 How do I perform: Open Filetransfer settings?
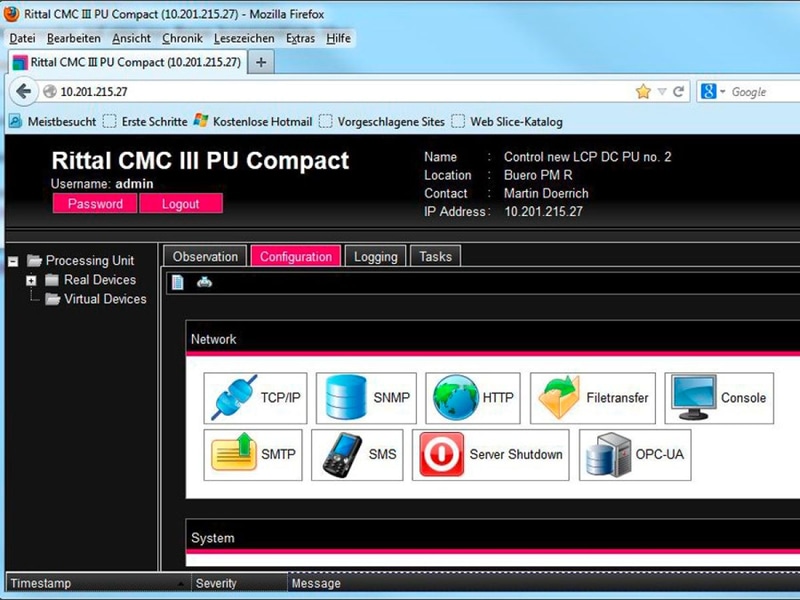coord(593,398)
